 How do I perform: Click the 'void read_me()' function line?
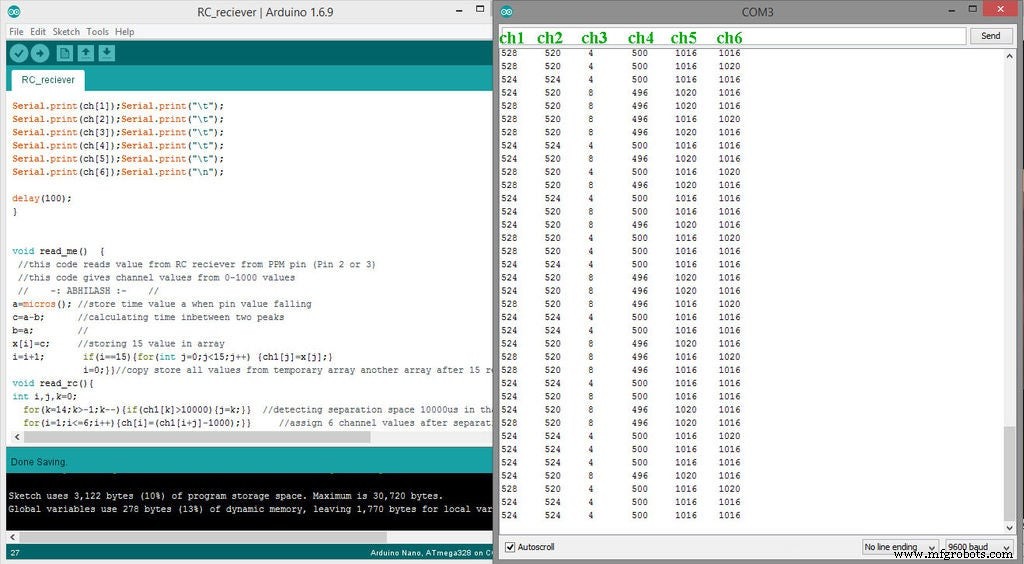coord(58,251)
